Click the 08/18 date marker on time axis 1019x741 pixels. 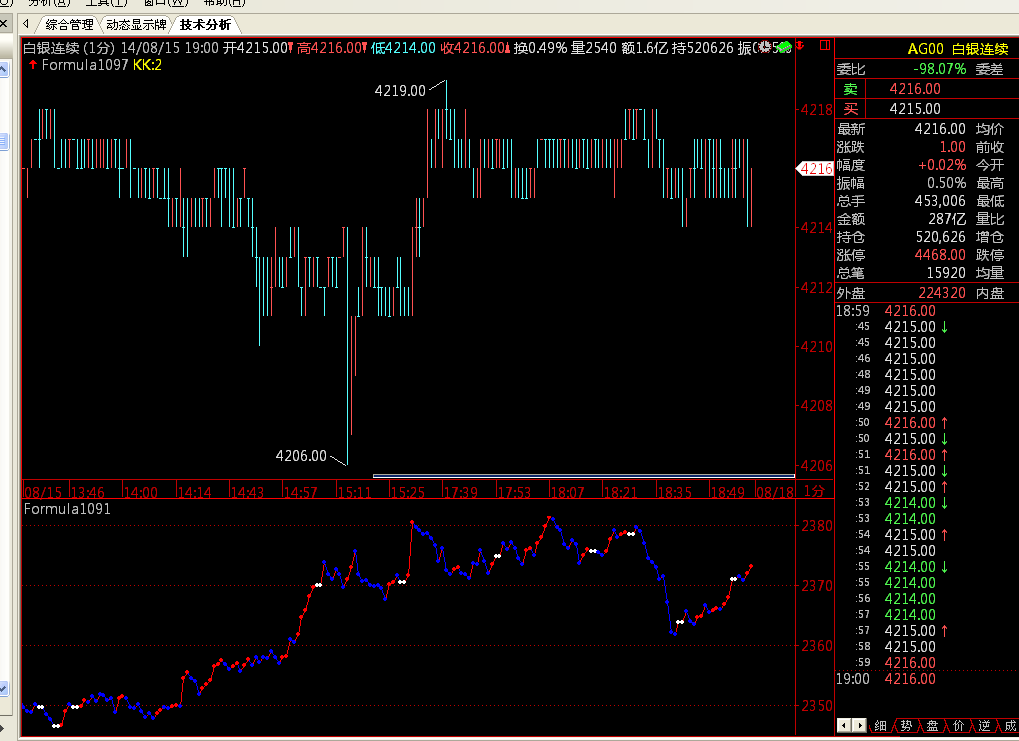click(x=775, y=492)
